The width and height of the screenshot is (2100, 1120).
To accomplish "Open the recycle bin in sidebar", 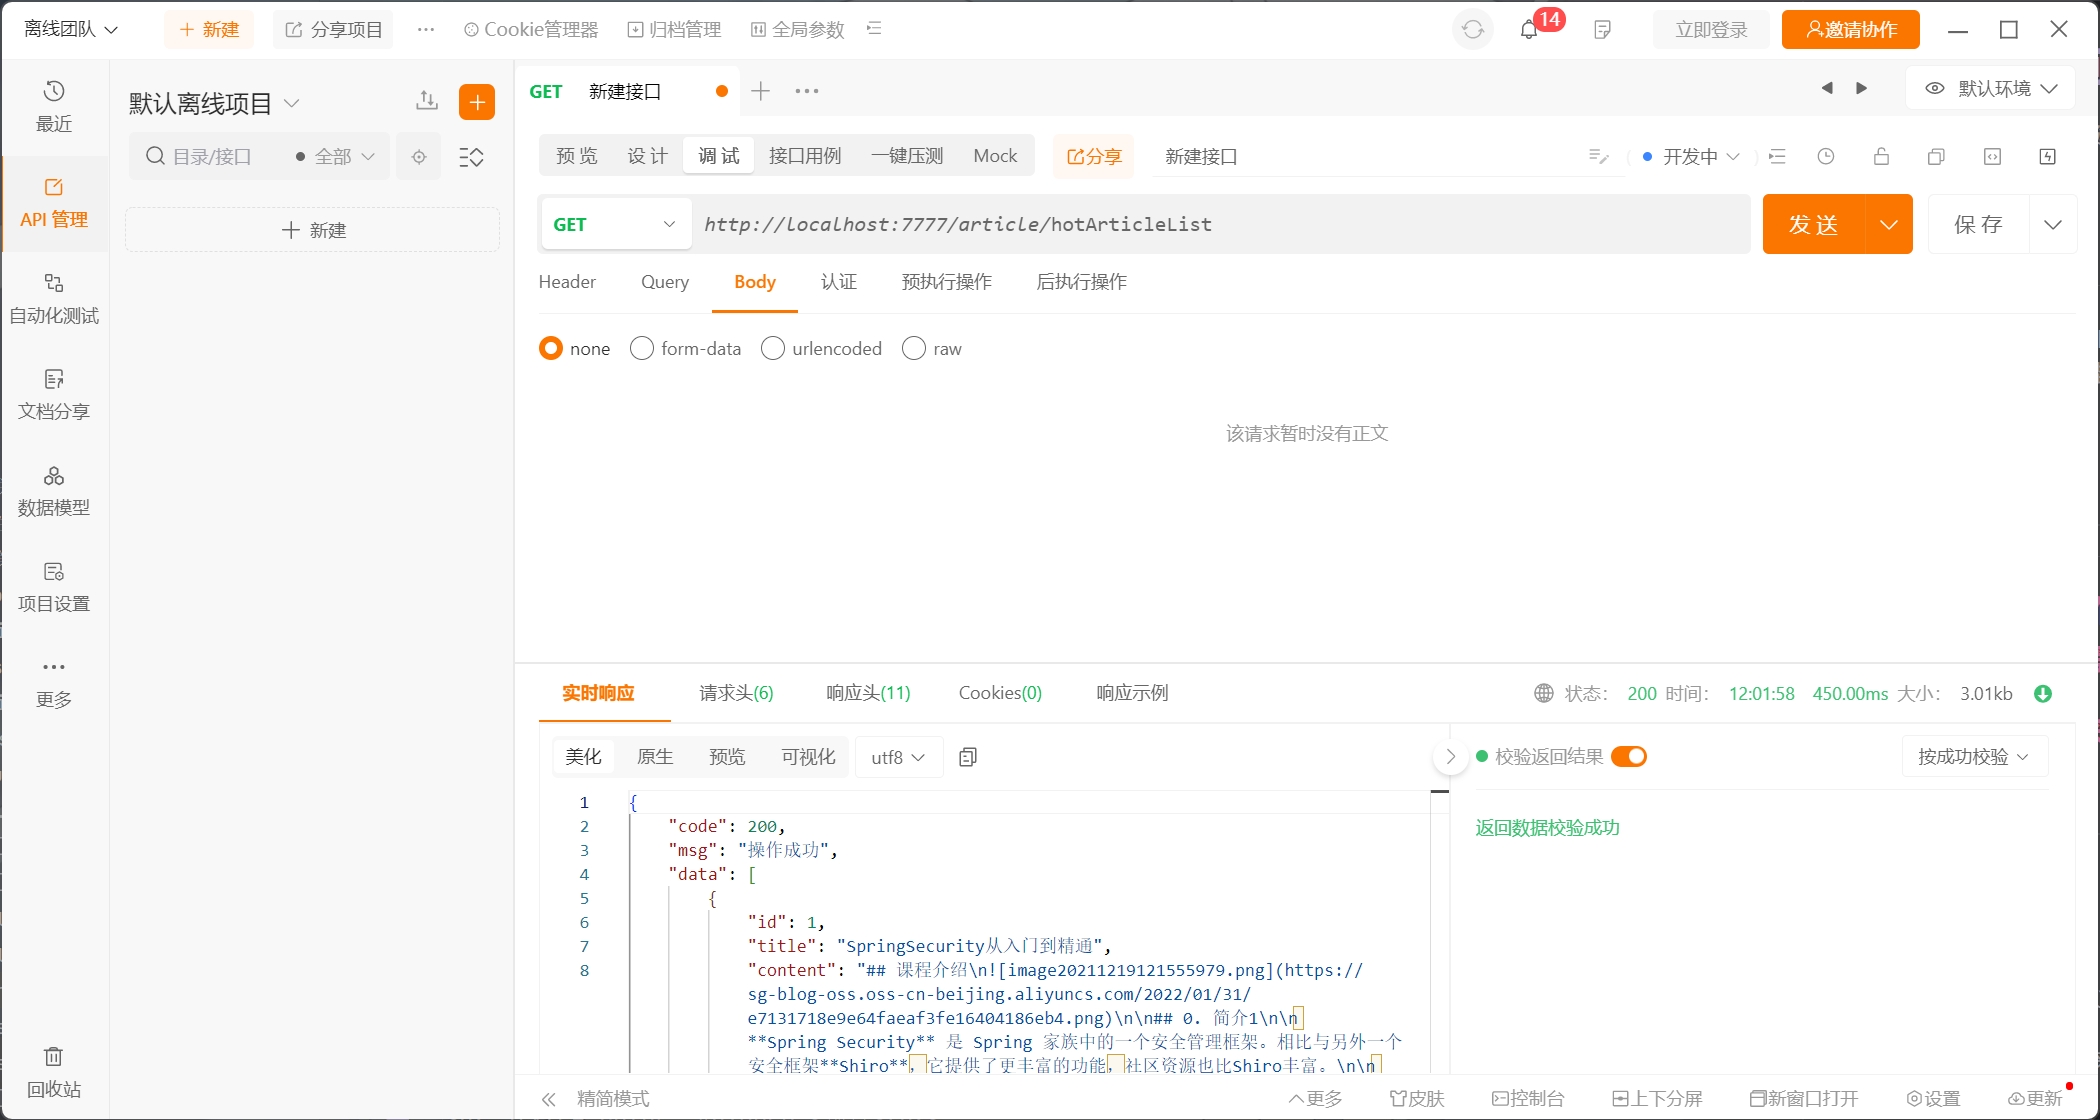I will [x=54, y=1071].
